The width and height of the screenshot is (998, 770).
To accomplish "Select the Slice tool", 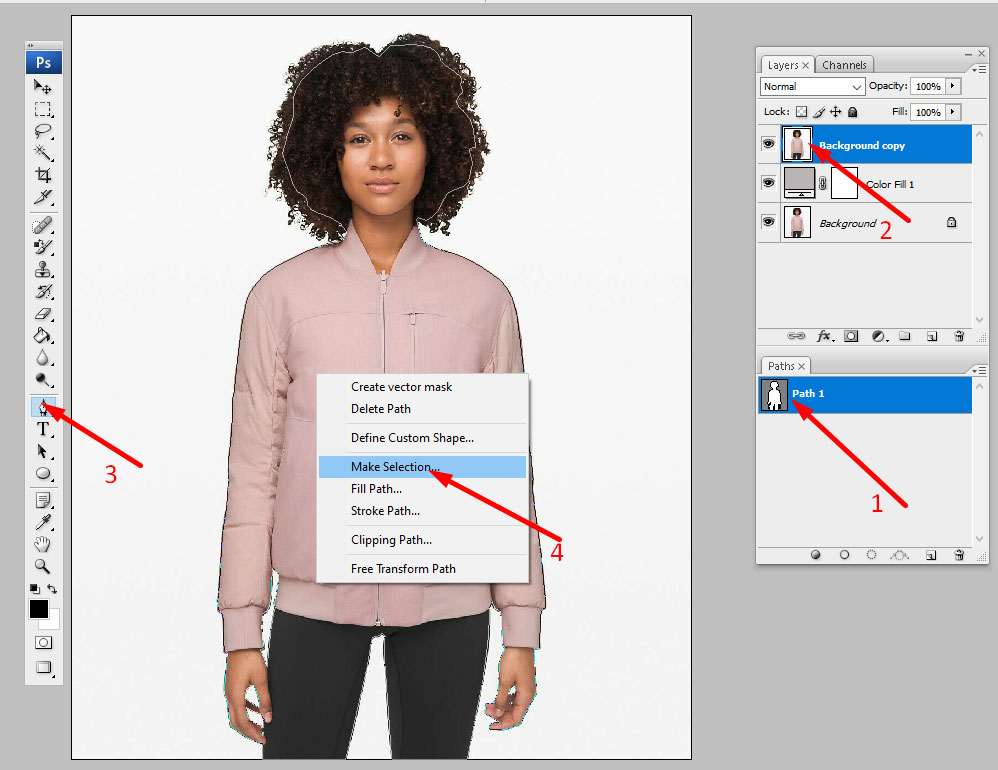I will point(43,197).
